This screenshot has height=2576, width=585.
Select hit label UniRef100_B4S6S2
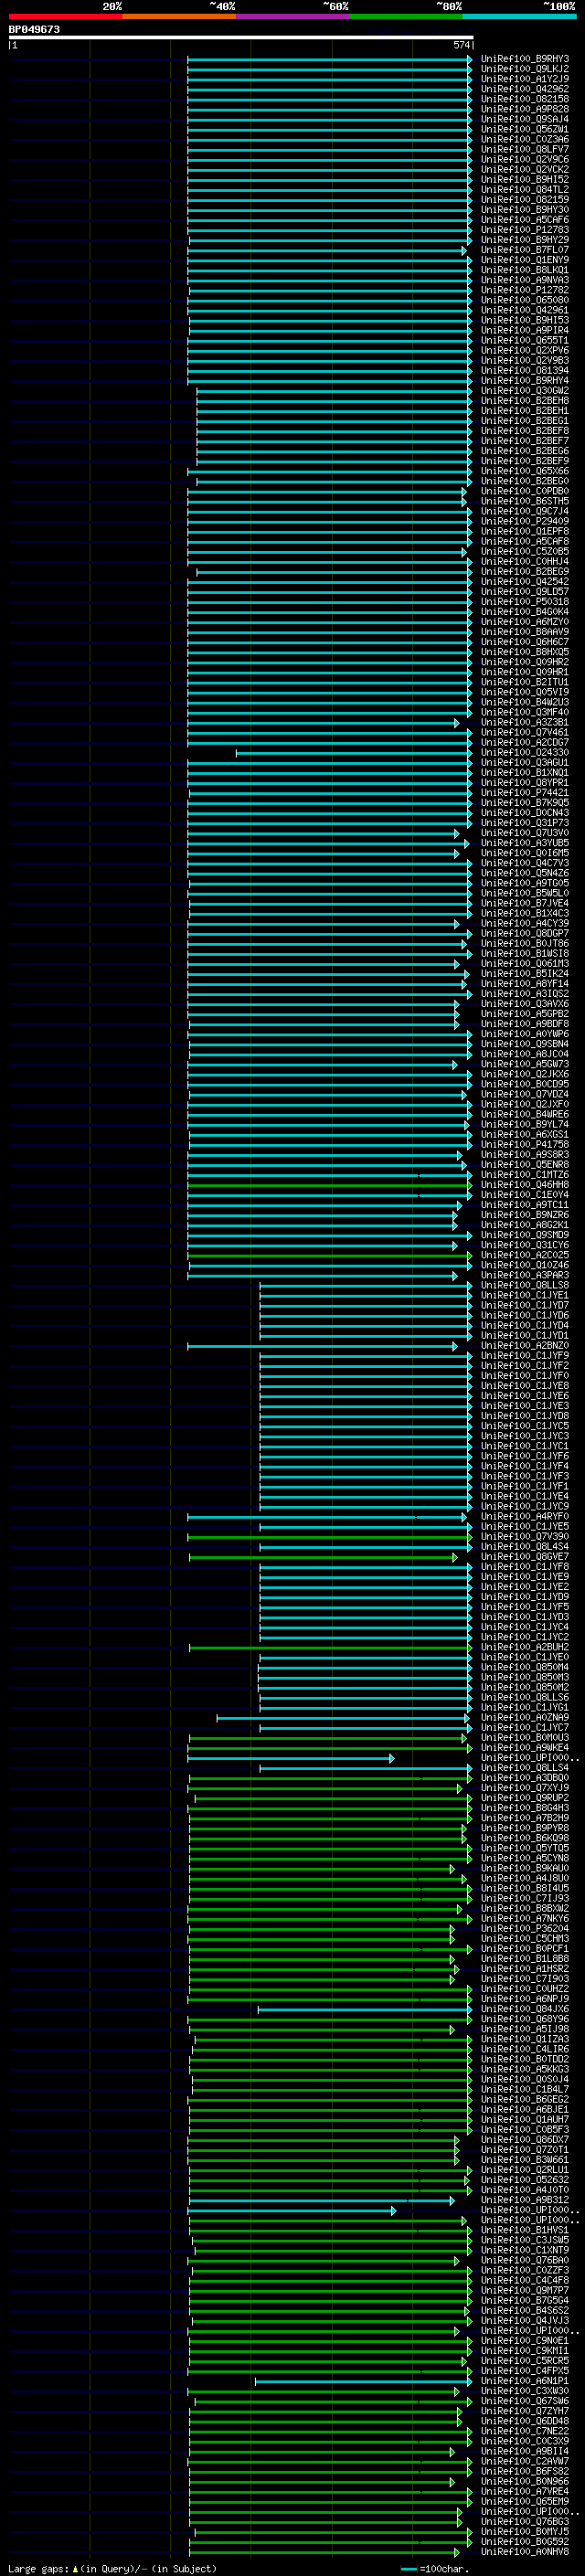(x=524, y=2311)
